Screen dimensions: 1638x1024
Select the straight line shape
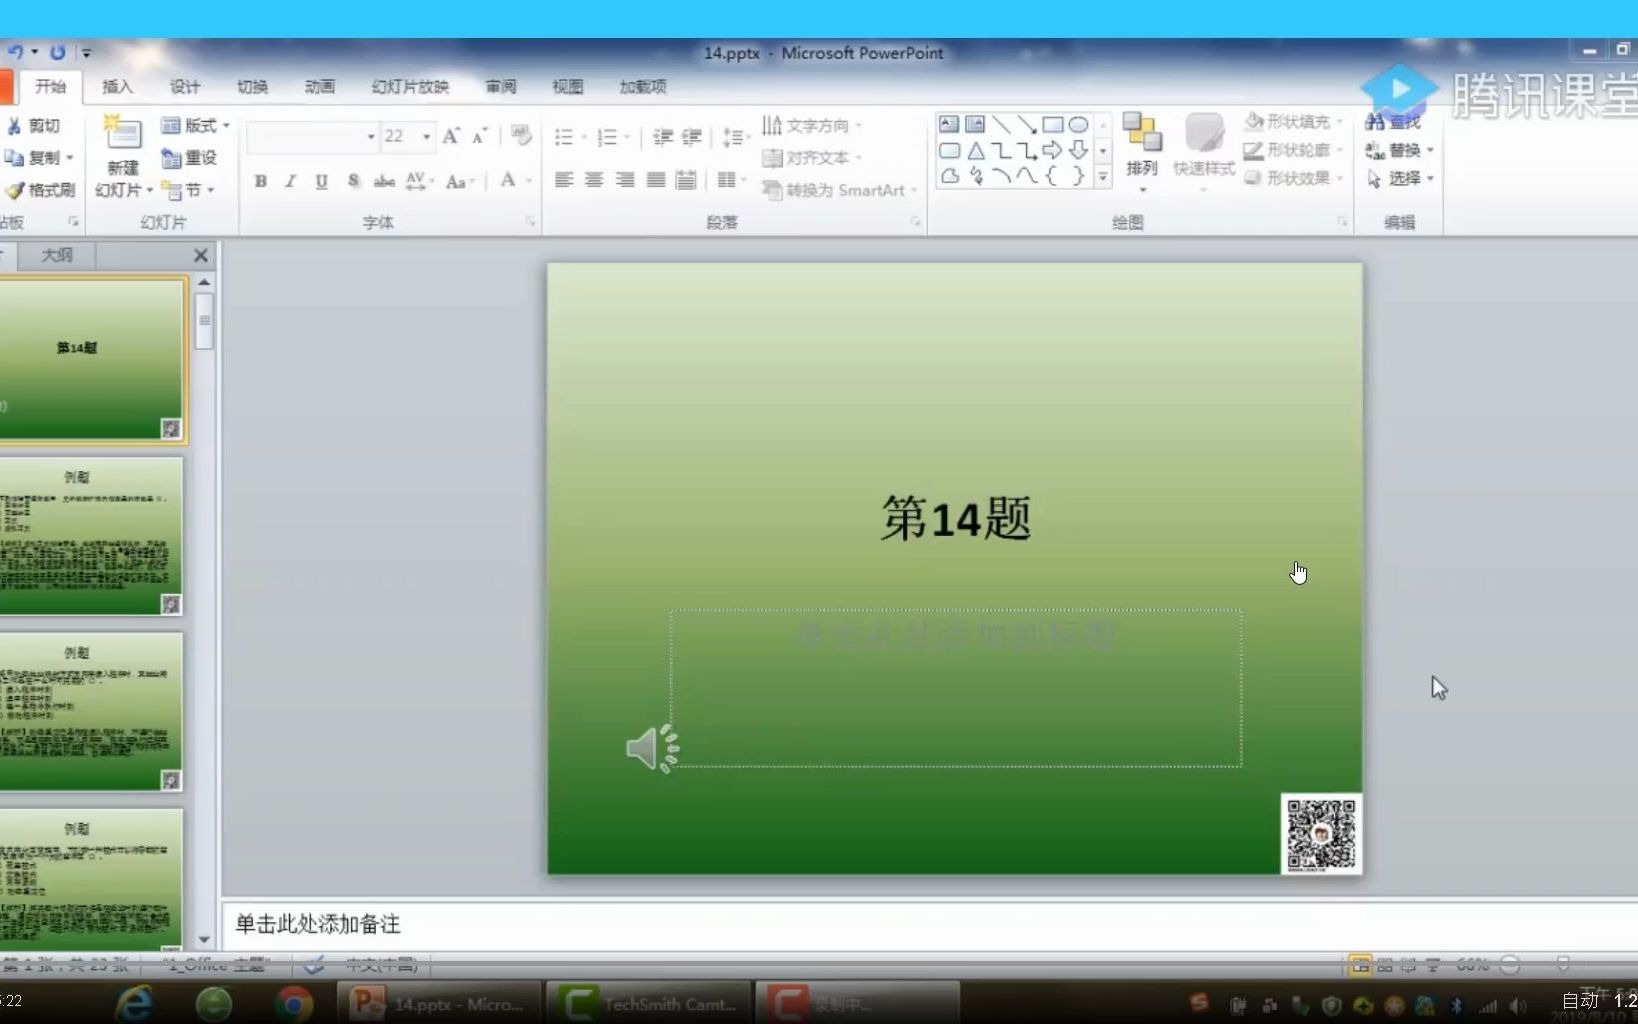1002,125
